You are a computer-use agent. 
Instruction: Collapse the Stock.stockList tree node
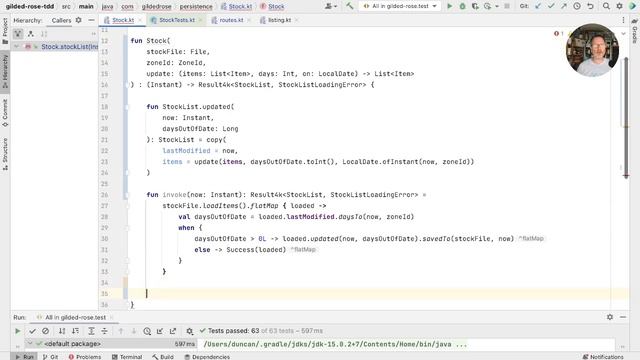click(16, 47)
